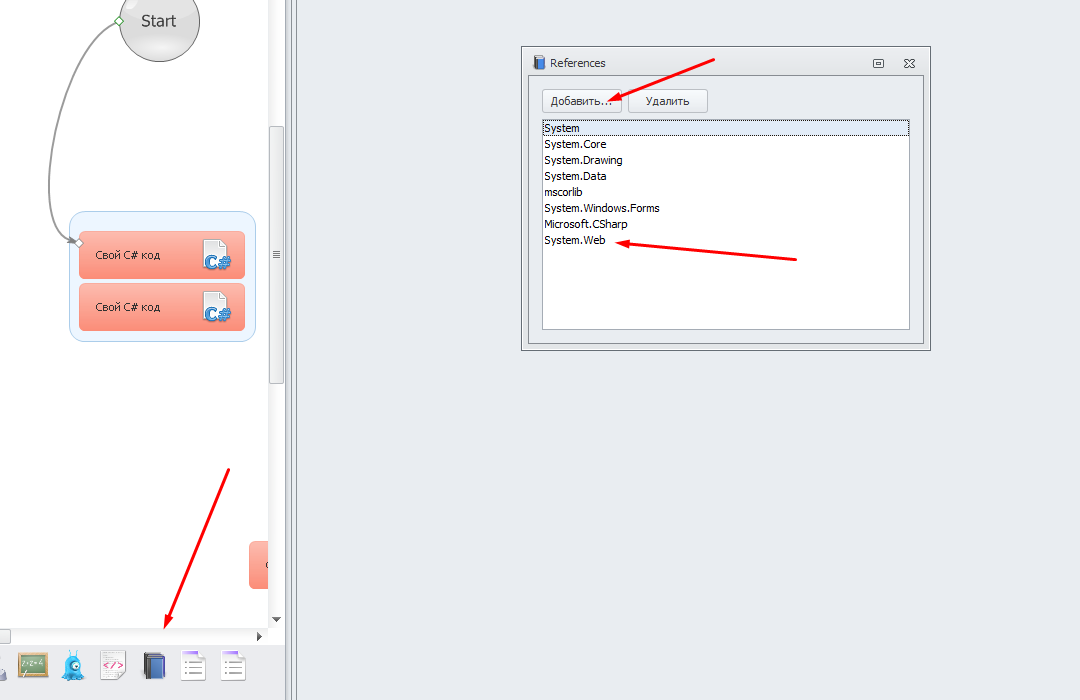This screenshot has height=700, width=1080.
Task: Maximize the References window
Action: pyautogui.click(x=878, y=63)
